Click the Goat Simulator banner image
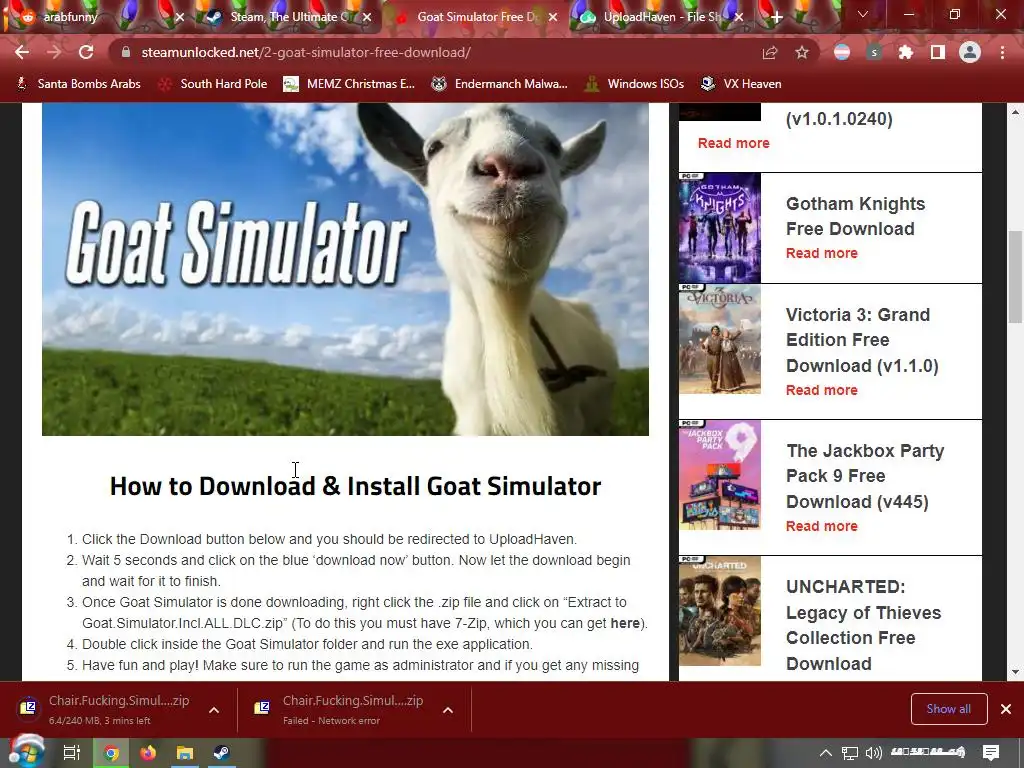 (345, 269)
